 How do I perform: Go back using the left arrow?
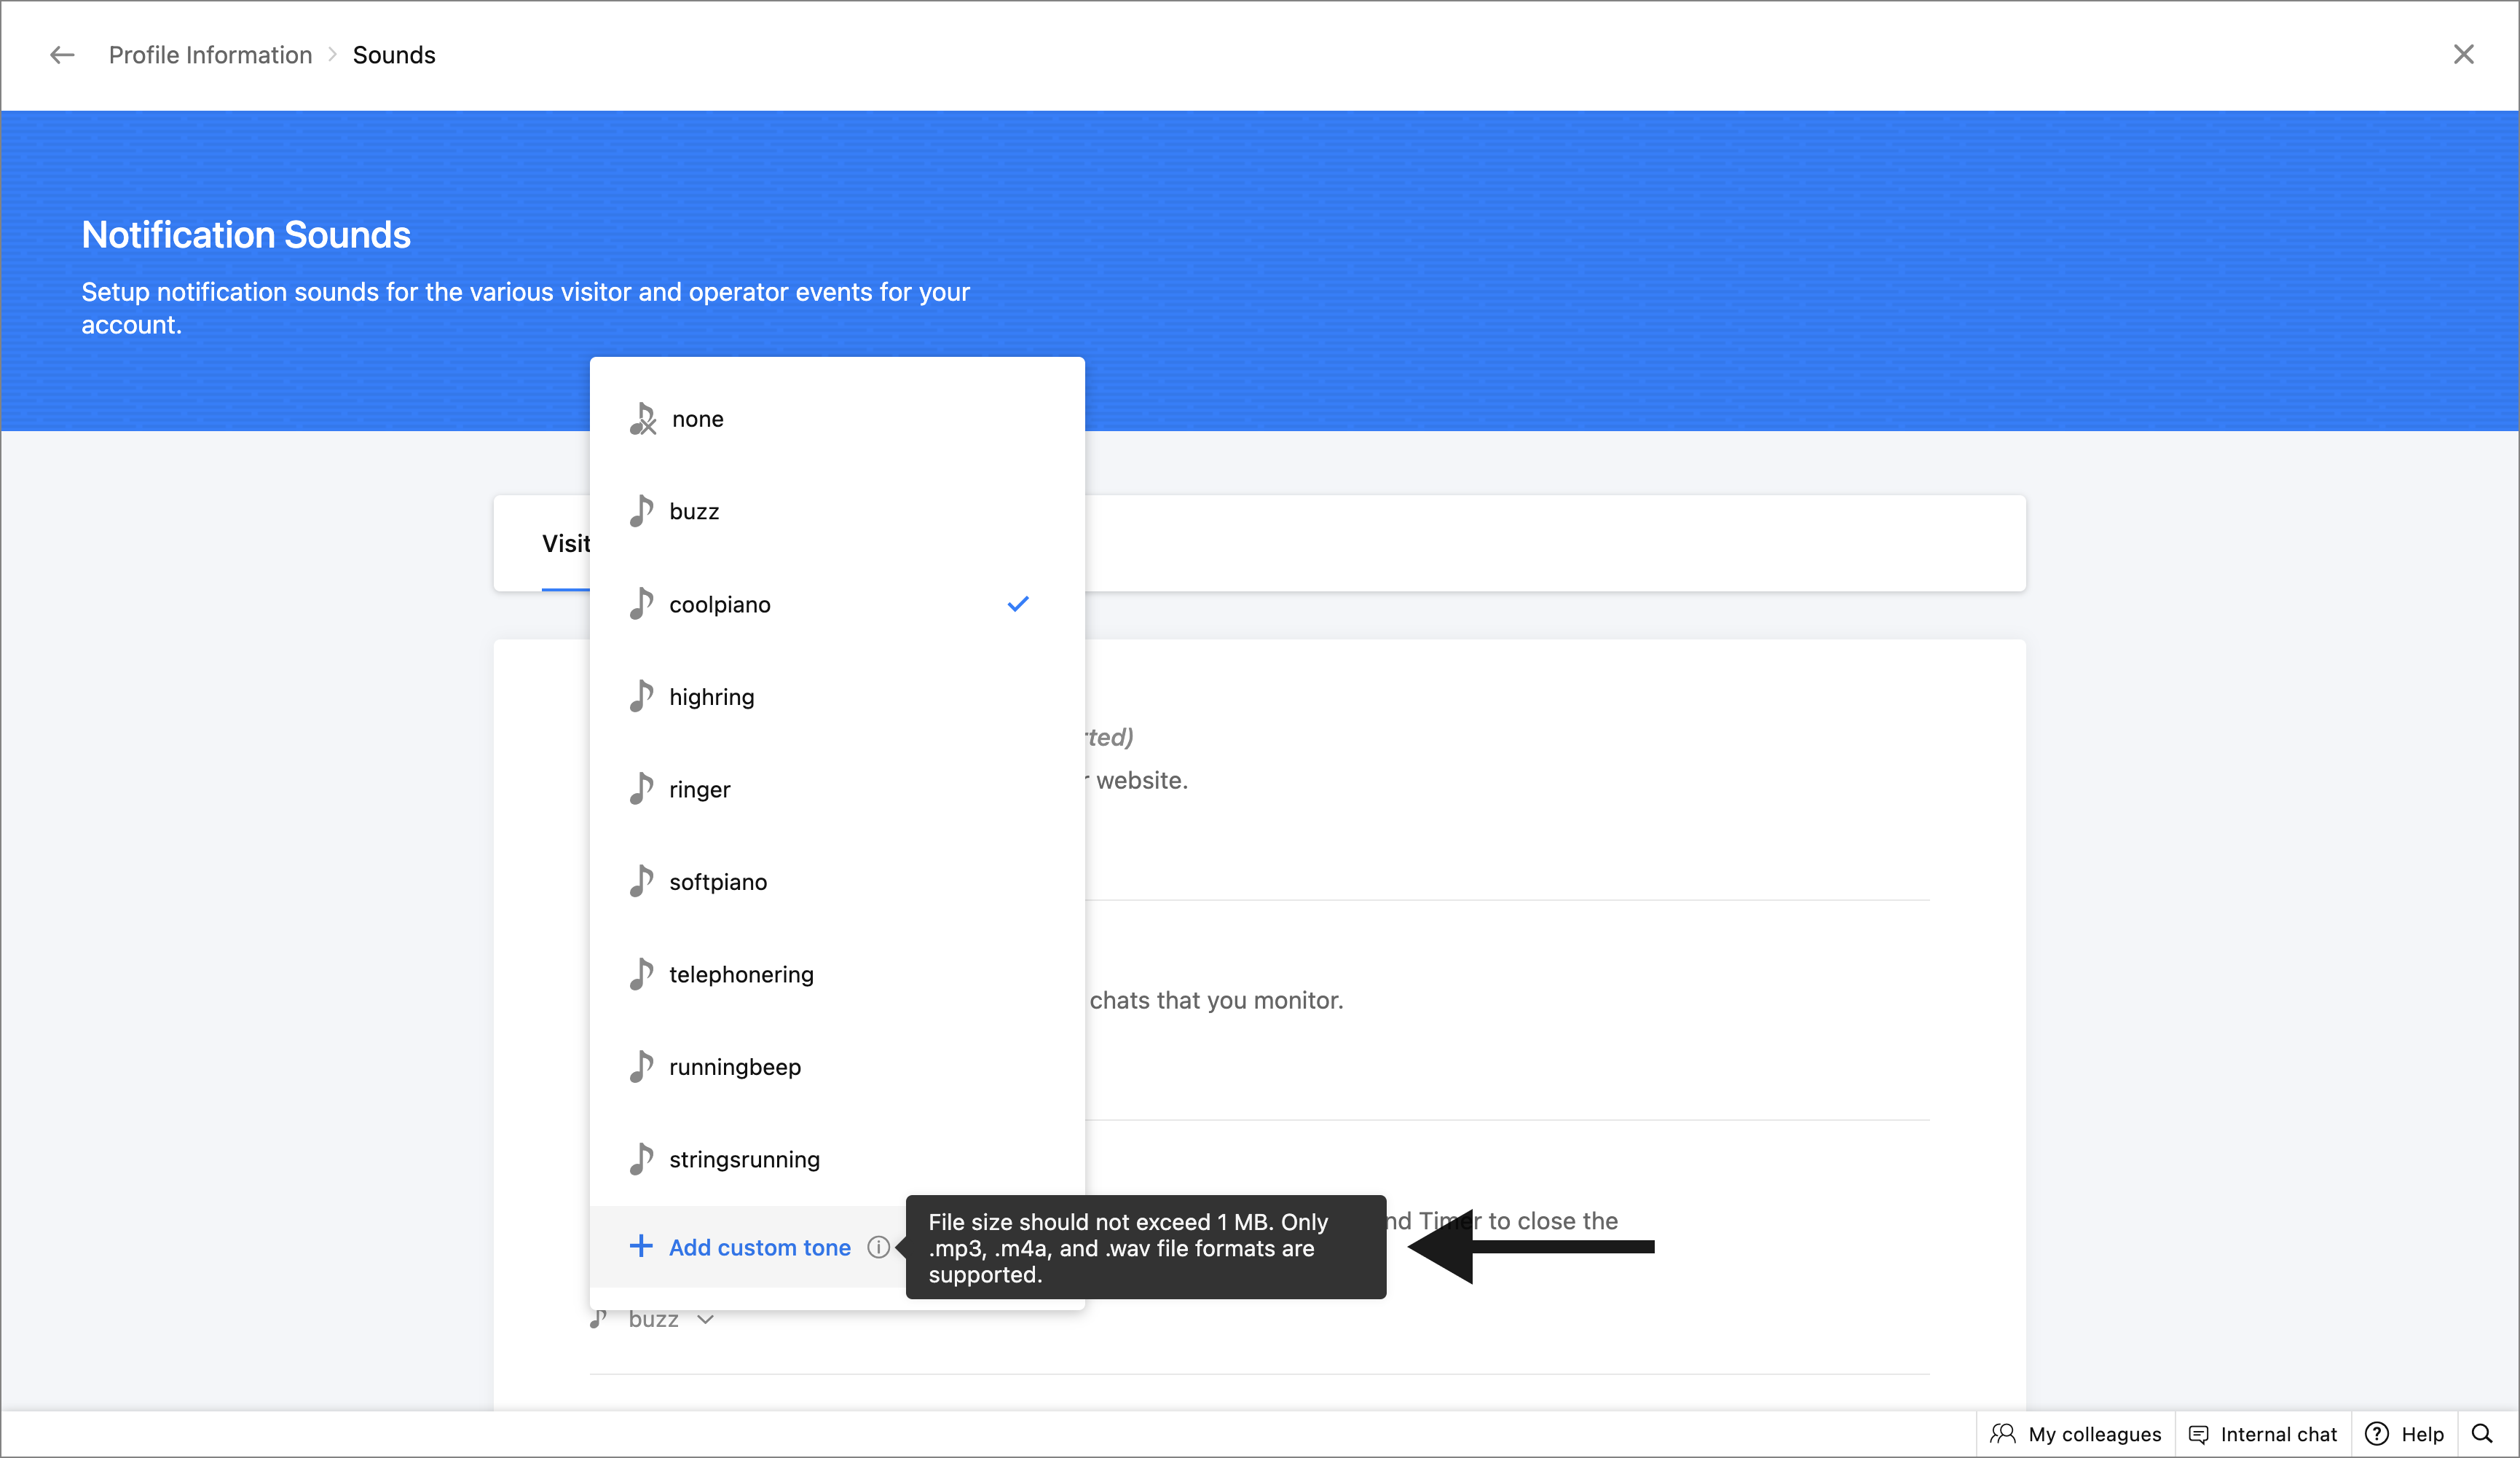(x=62, y=55)
